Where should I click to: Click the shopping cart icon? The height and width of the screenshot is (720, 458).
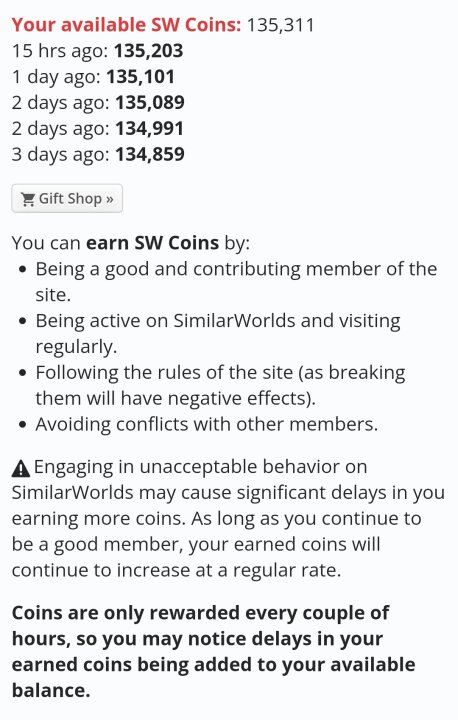pyautogui.click(x=28, y=199)
